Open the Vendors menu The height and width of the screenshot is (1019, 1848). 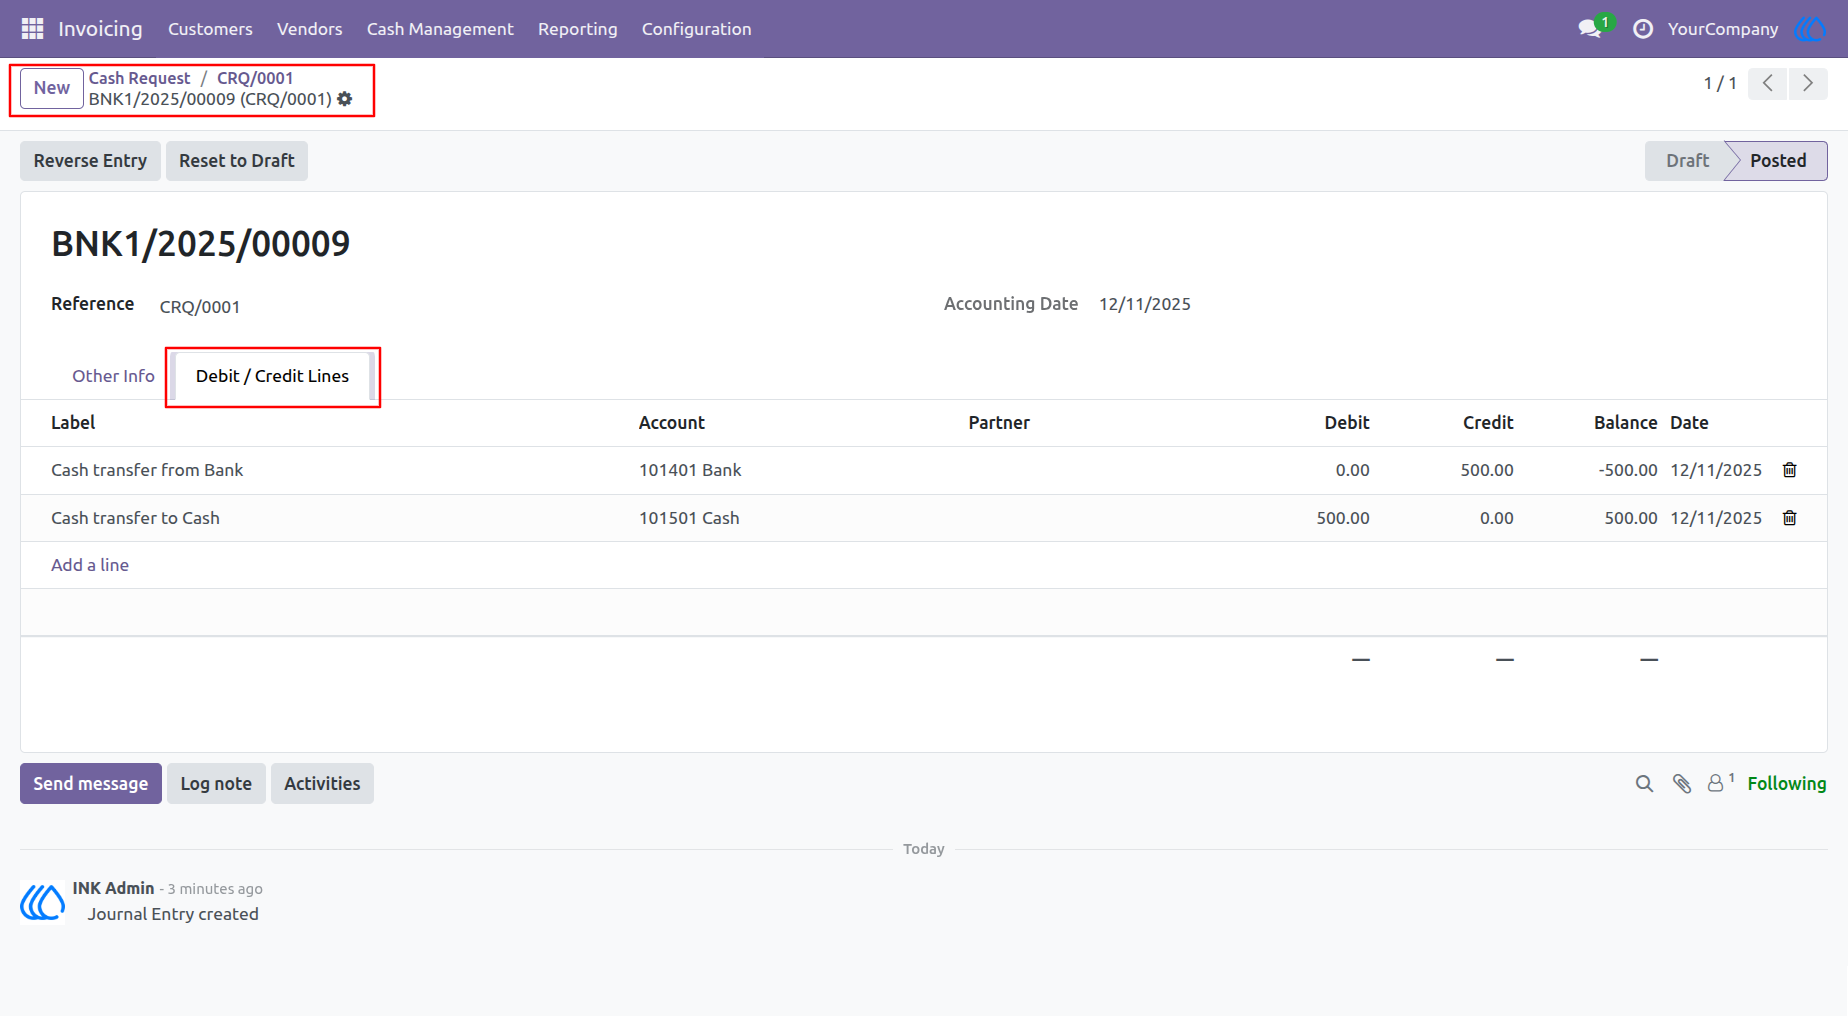310,29
